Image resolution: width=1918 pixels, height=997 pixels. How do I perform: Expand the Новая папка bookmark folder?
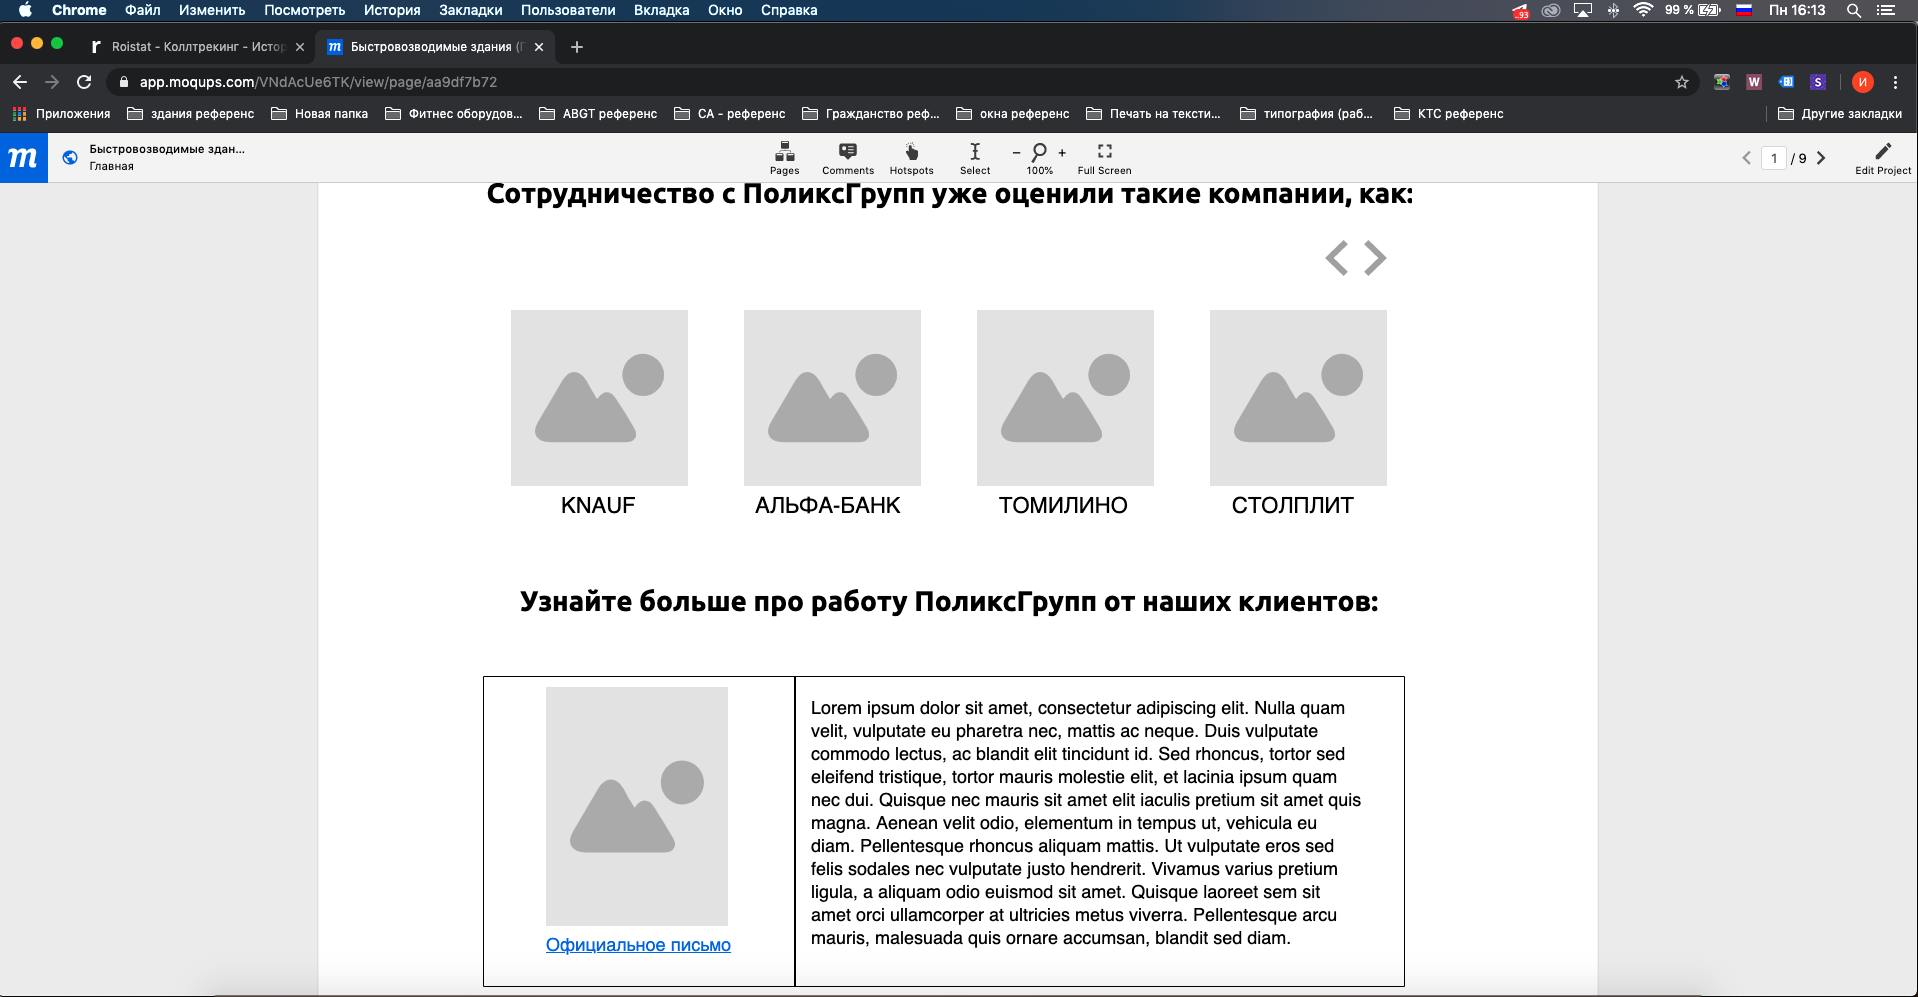point(320,114)
